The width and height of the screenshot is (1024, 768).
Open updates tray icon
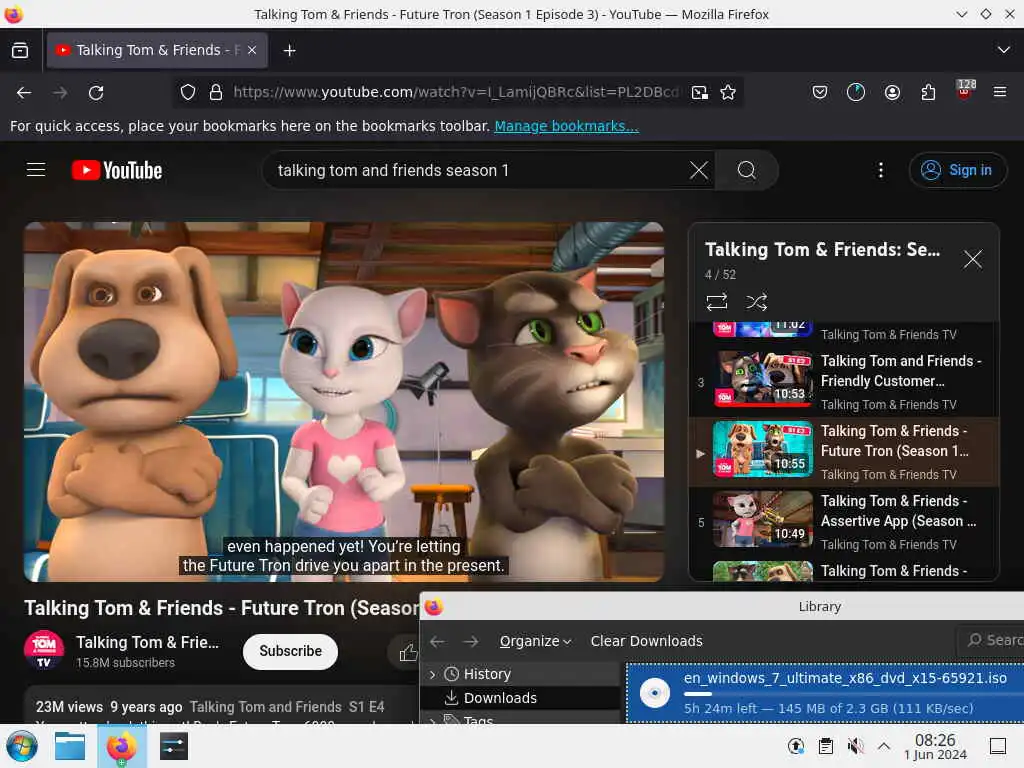click(x=796, y=746)
